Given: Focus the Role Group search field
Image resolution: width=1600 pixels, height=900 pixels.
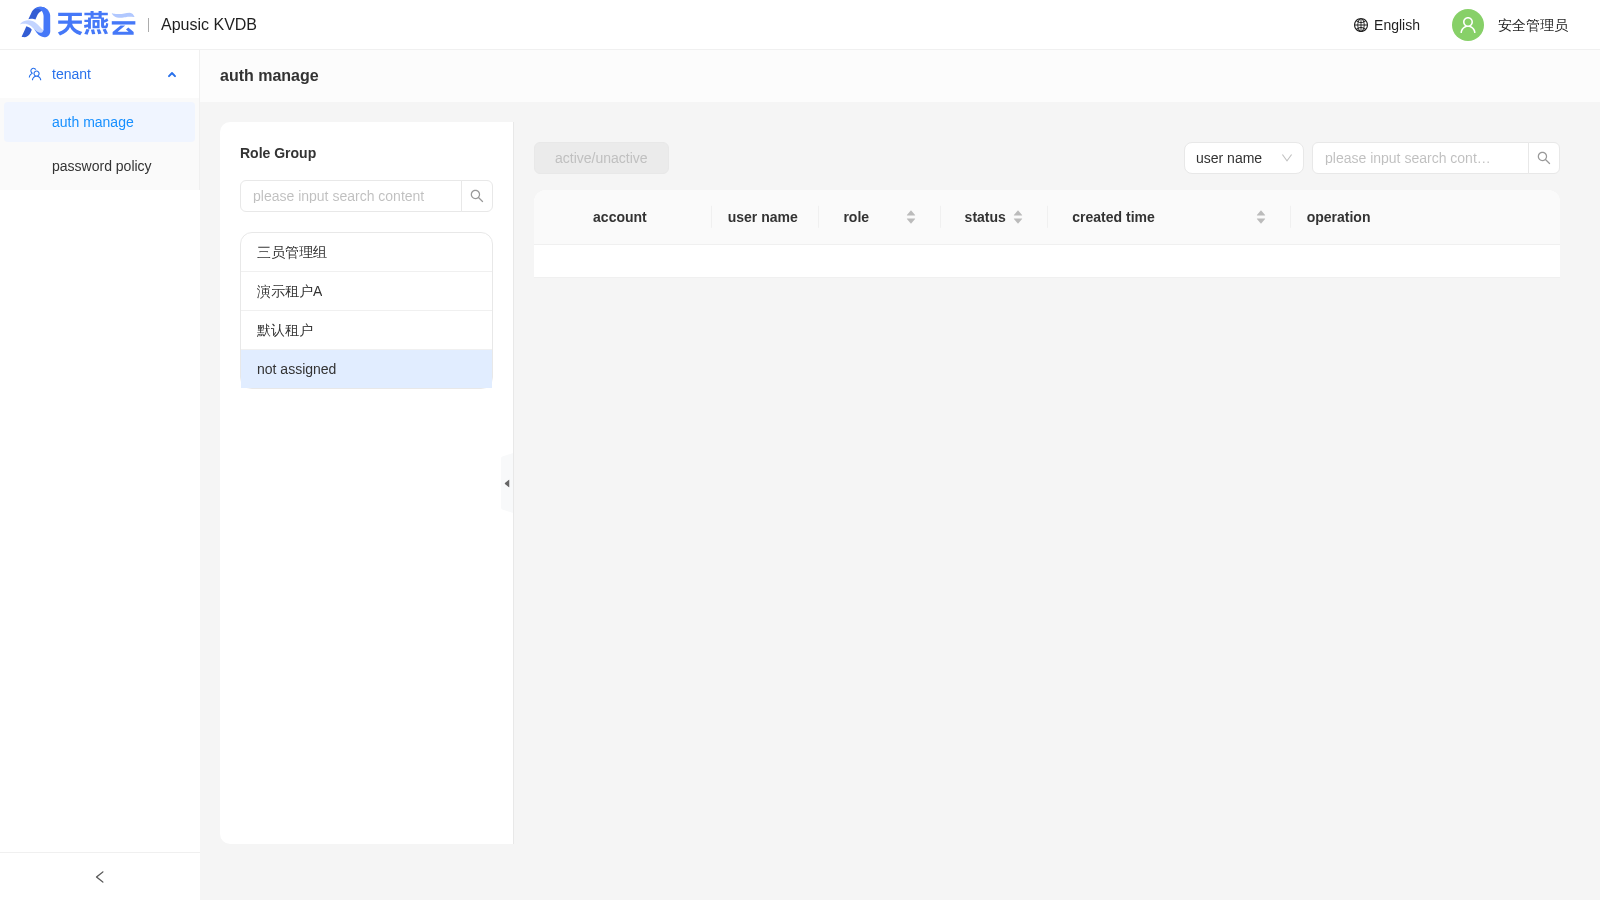Looking at the screenshot, I should [x=351, y=196].
